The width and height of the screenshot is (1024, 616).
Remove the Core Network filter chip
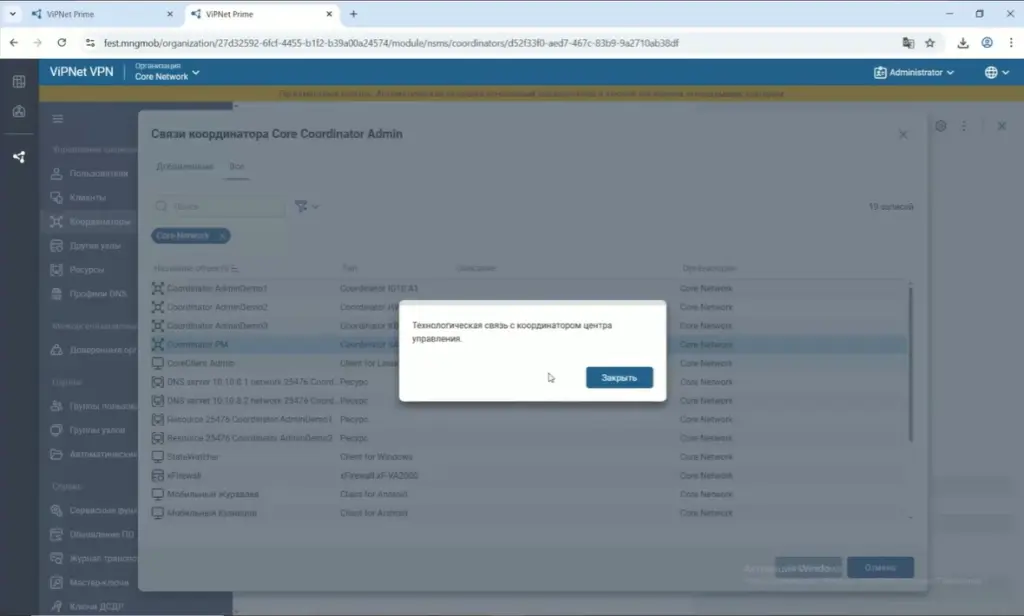(x=222, y=236)
